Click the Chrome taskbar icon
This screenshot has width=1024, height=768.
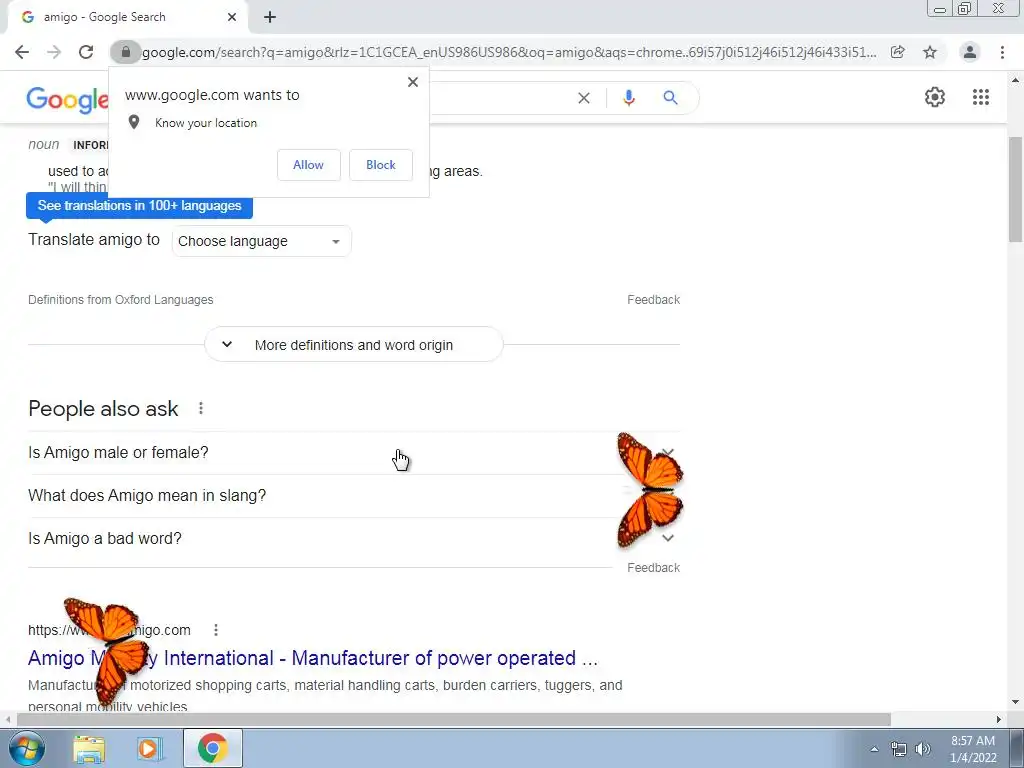pyautogui.click(x=212, y=748)
